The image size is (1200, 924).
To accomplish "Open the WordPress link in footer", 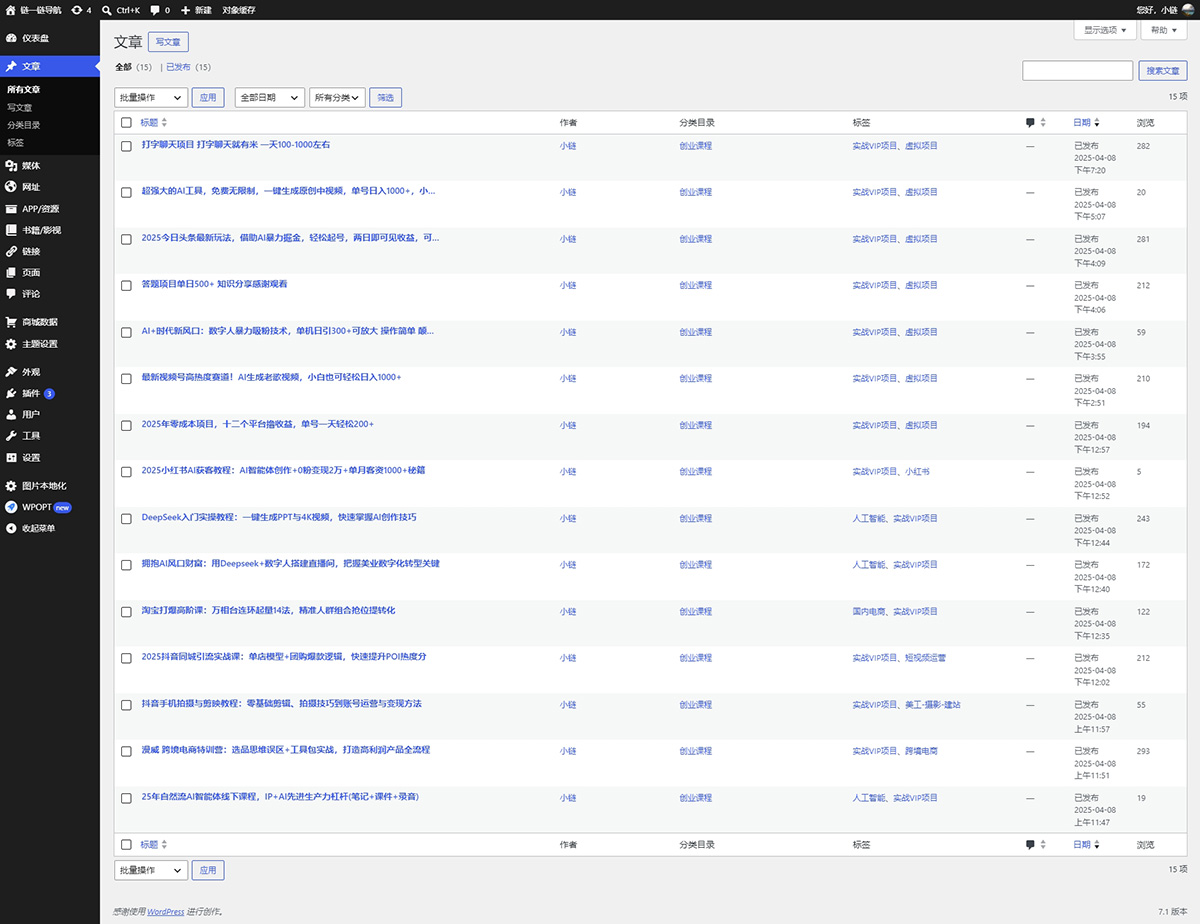I will click(x=165, y=912).
